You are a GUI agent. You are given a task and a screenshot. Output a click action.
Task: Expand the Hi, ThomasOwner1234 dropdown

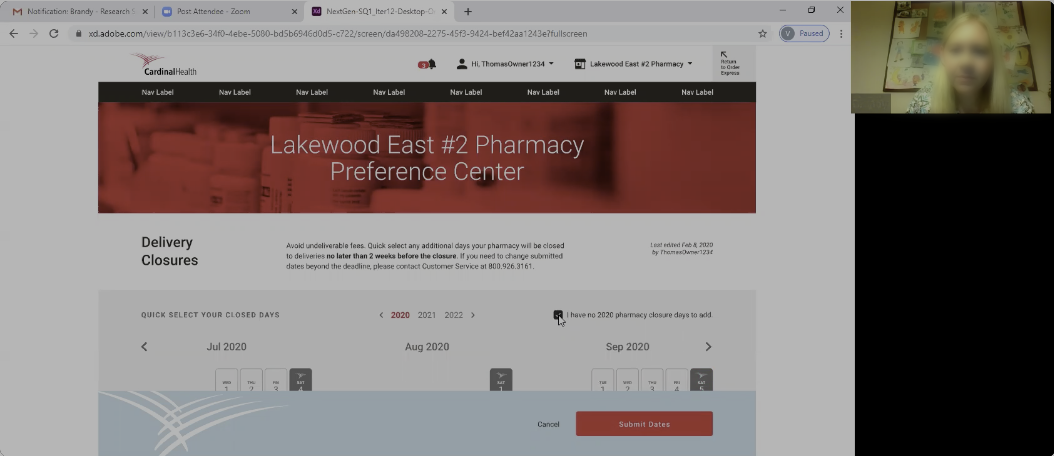505,64
